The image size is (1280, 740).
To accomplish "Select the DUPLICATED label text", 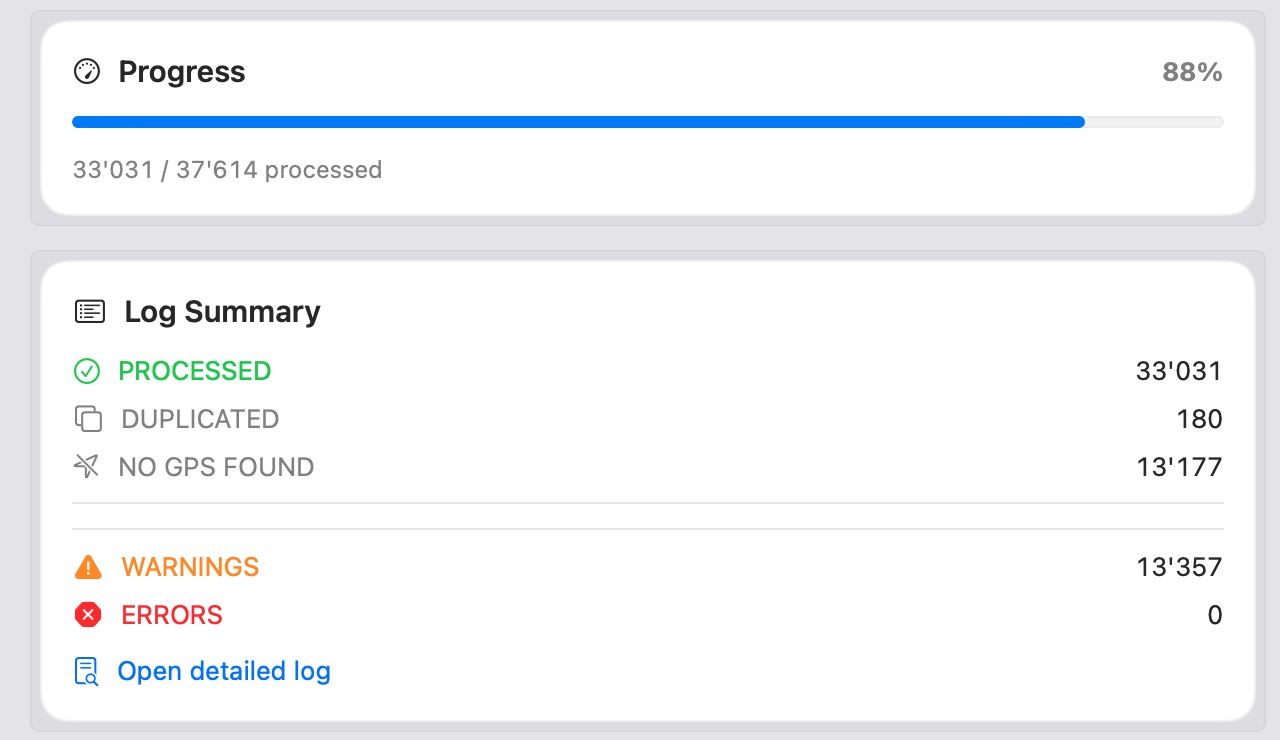I will pyautogui.click(x=200, y=419).
